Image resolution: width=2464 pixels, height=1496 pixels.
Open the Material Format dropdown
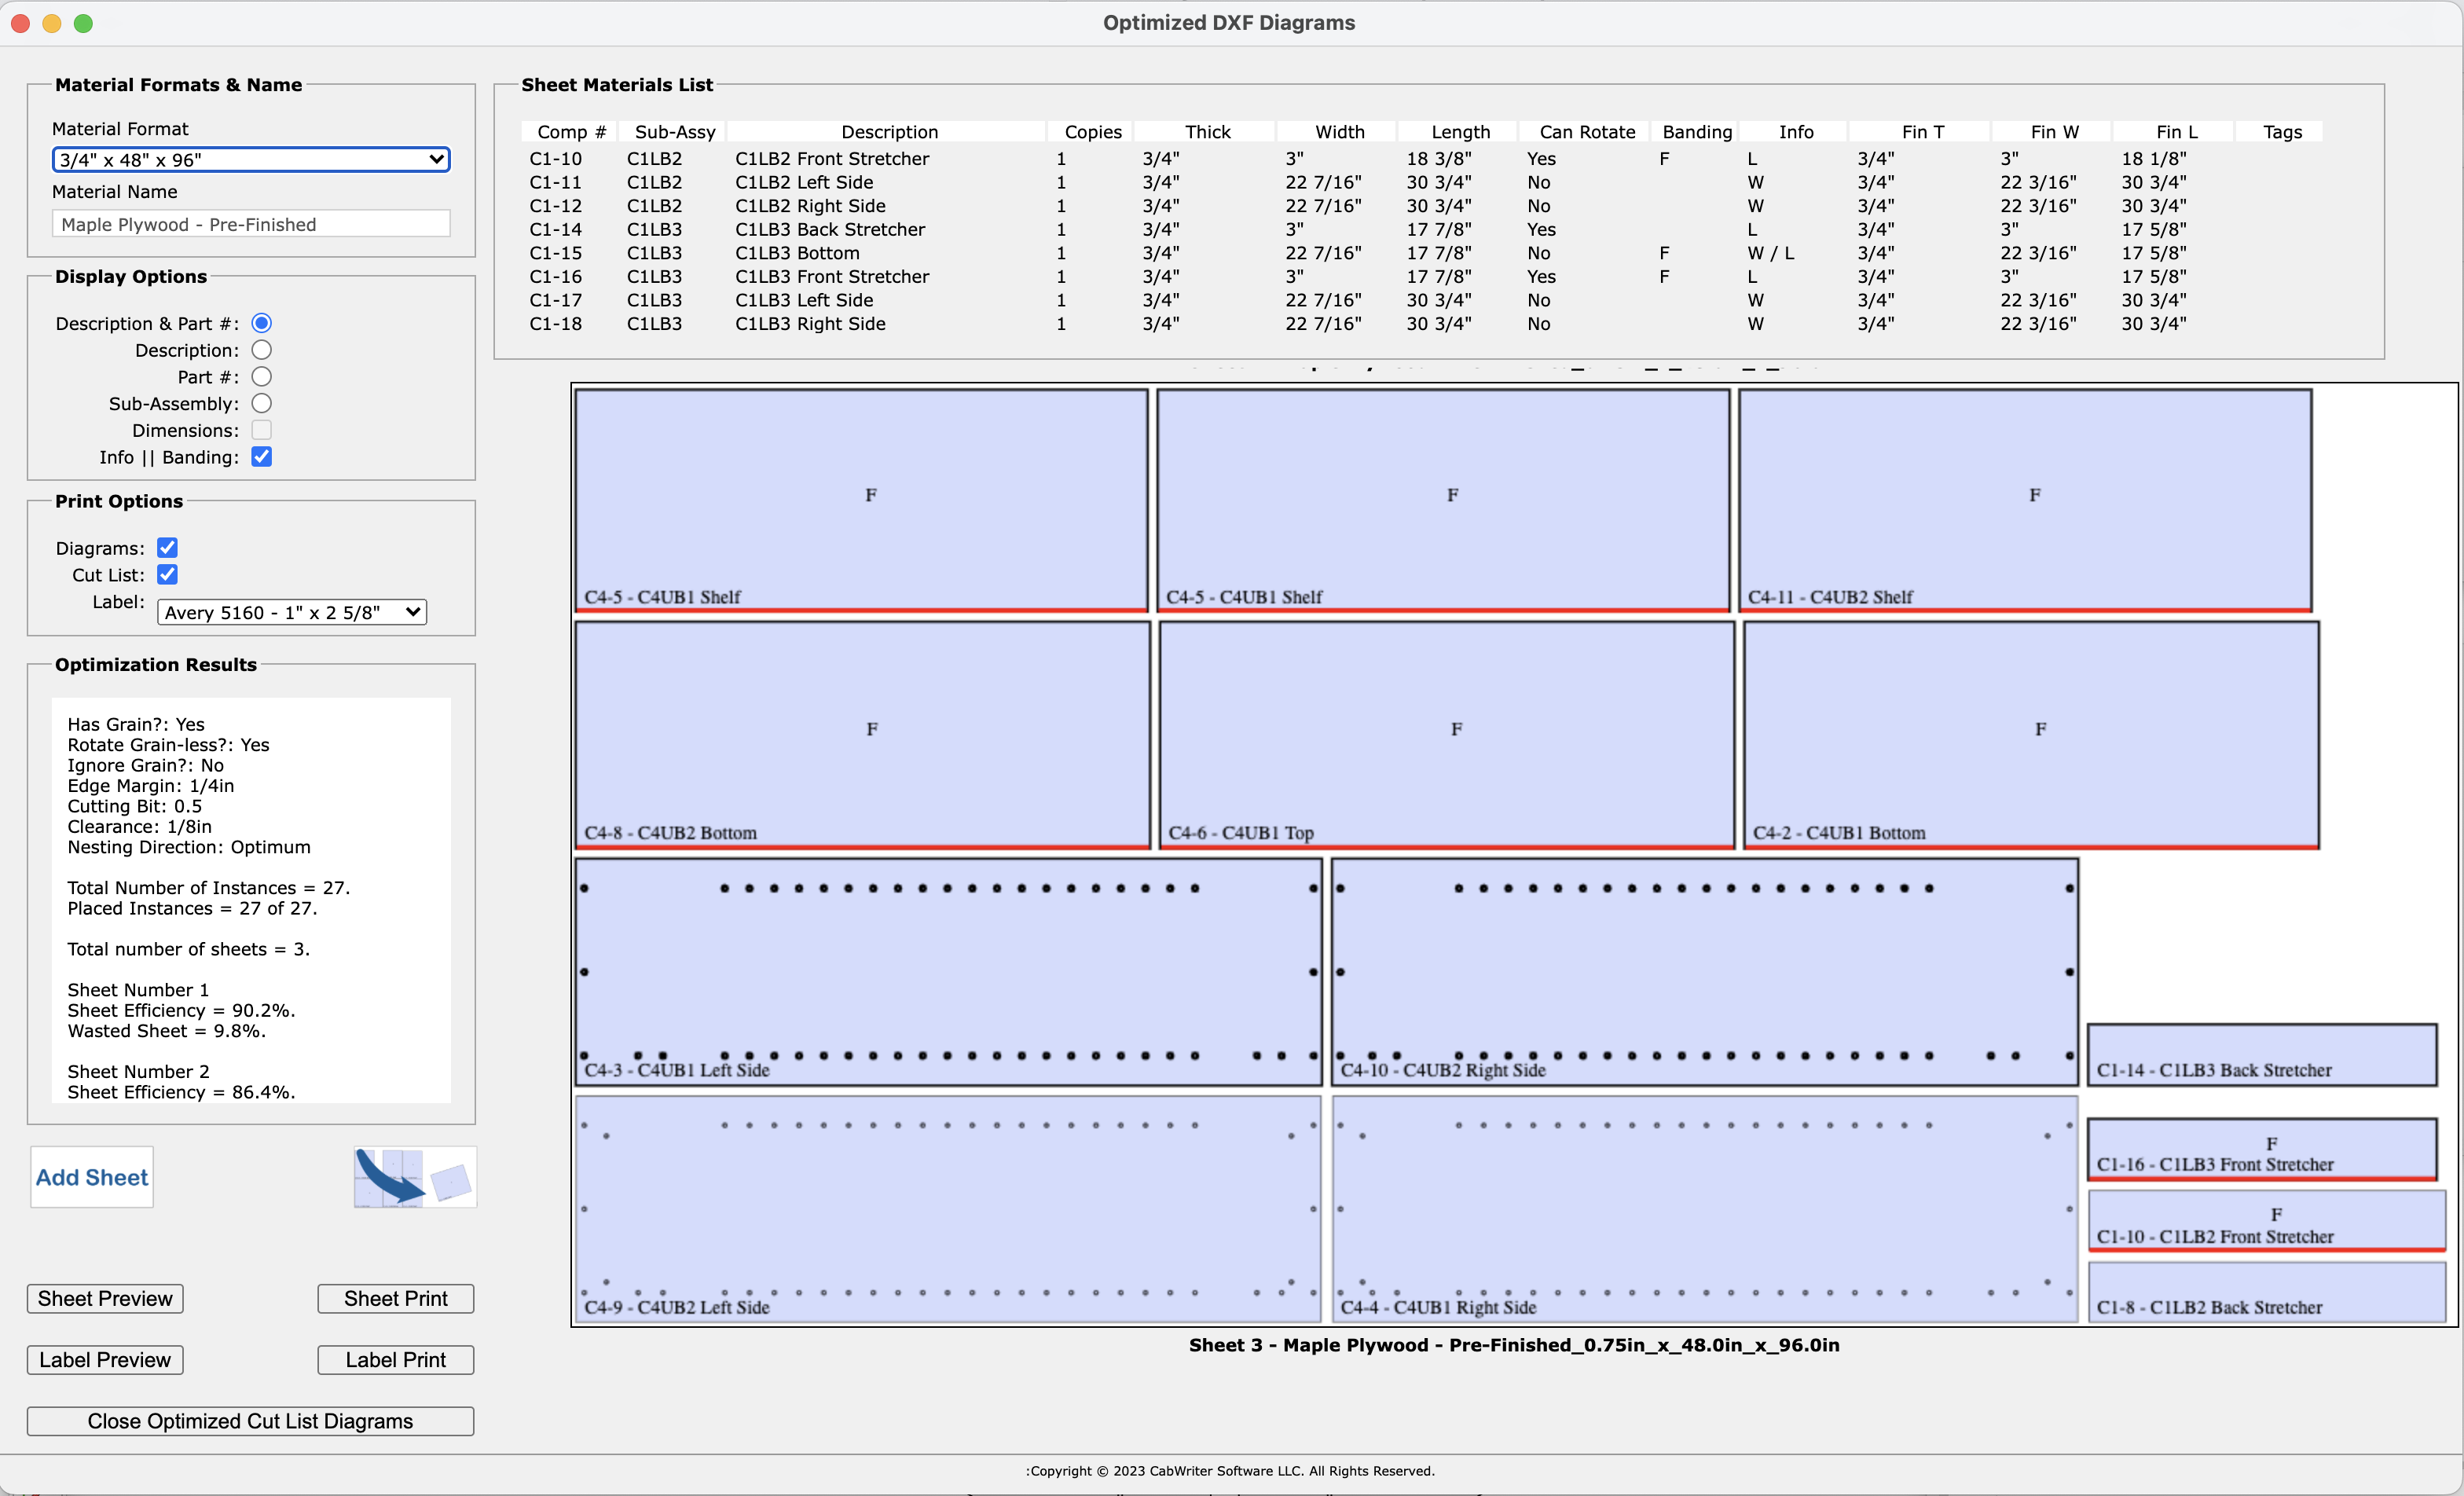[x=250, y=159]
